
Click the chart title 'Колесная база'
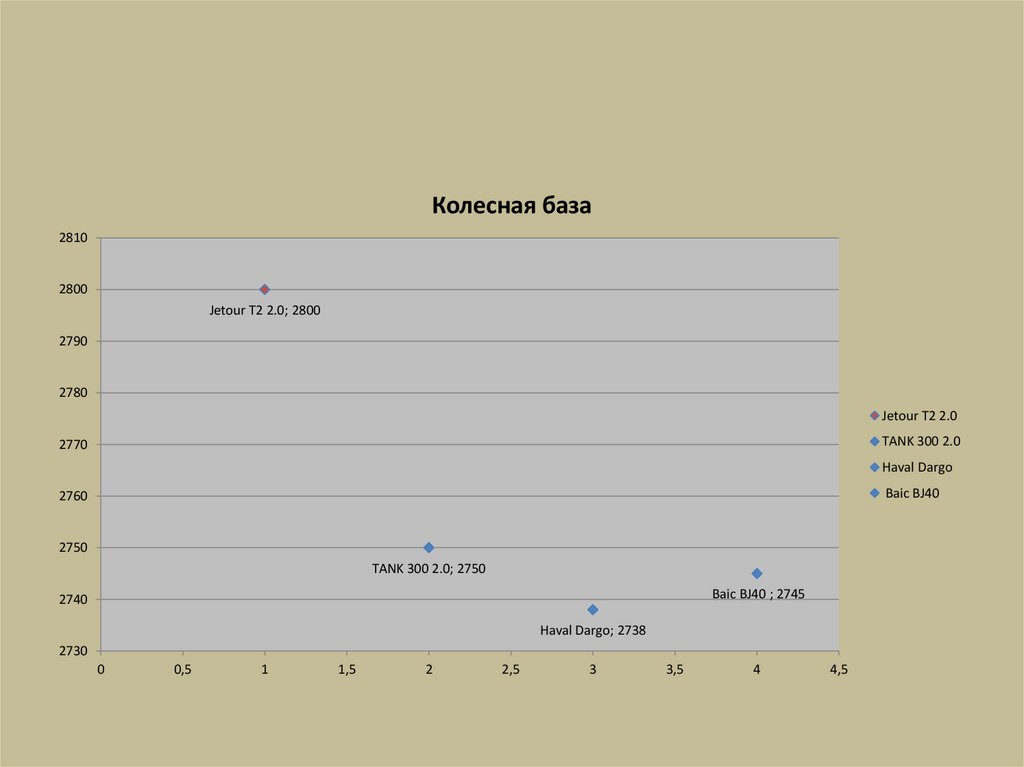511,205
